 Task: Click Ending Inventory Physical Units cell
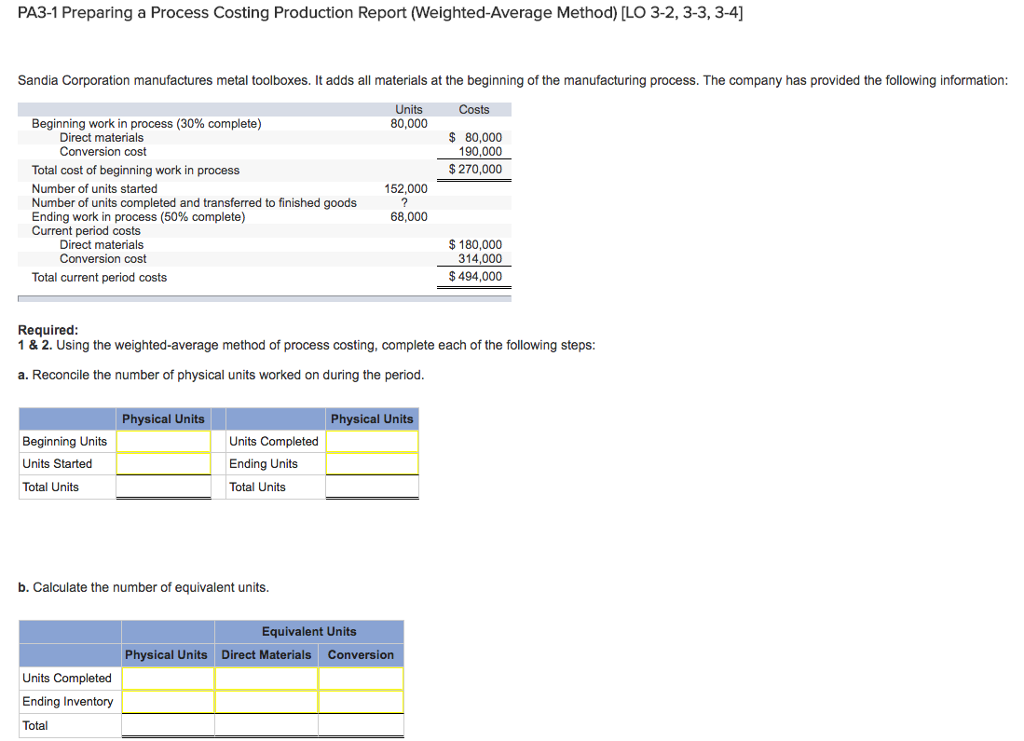pyautogui.click(x=167, y=701)
